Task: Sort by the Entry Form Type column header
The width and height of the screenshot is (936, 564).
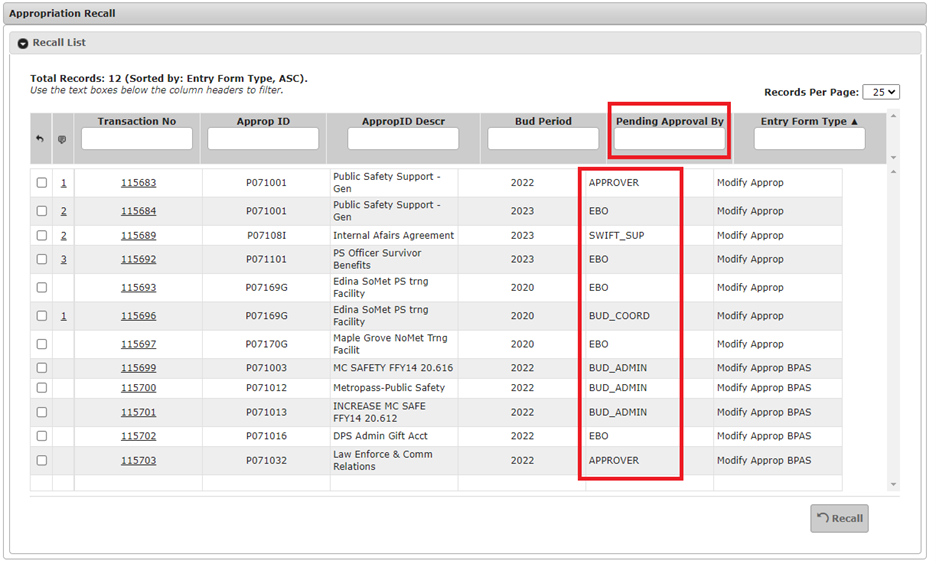Action: click(809, 121)
